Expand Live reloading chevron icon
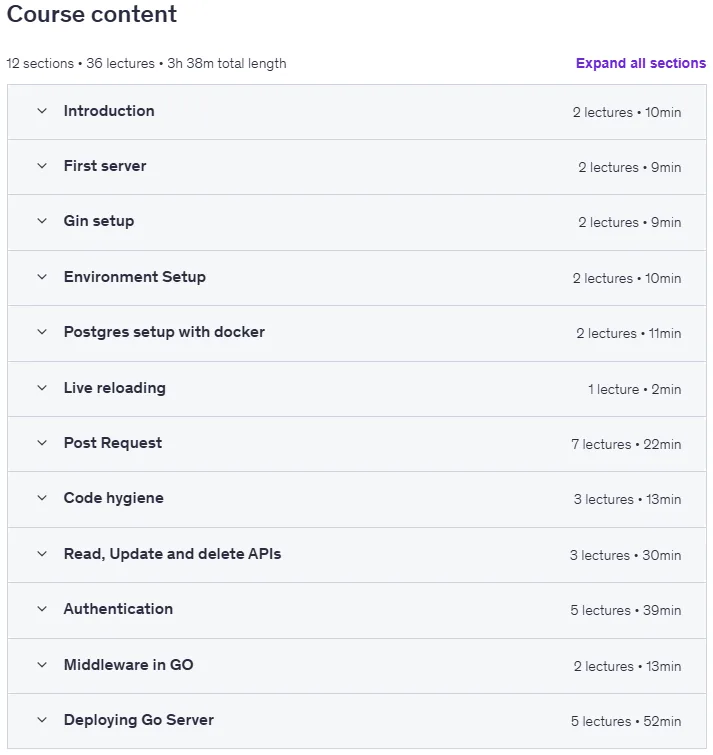Viewport: 713px width, 755px height. coord(42,388)
